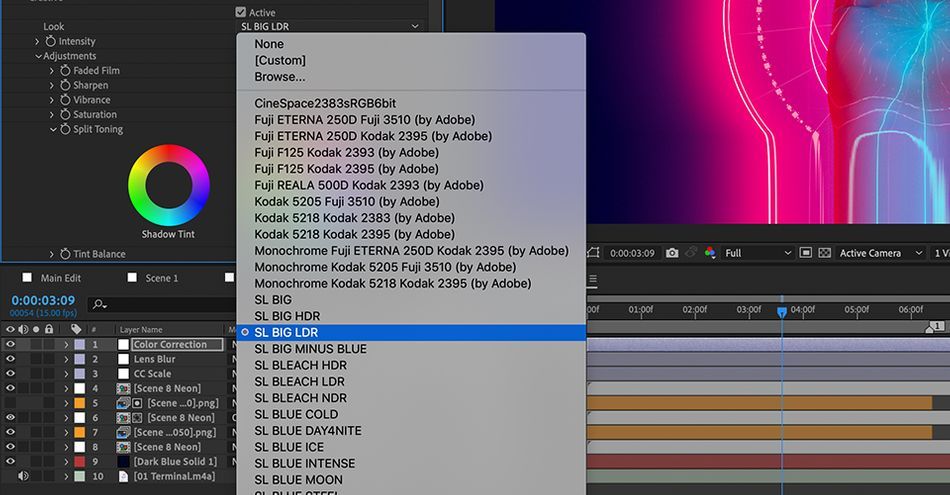
Task: Hide the Dark Blue Solid 1 layer
Action: click(10, 462)
